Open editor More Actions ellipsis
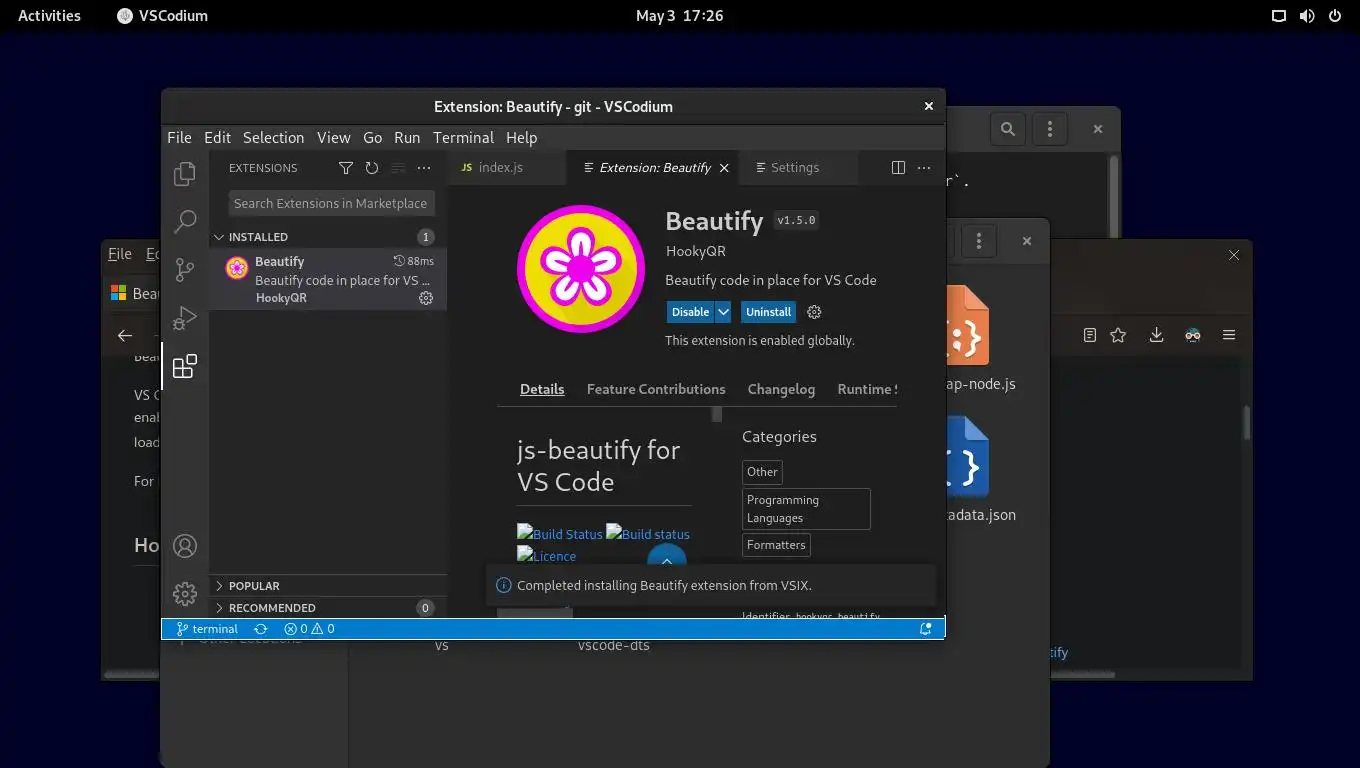 [924, 168]
